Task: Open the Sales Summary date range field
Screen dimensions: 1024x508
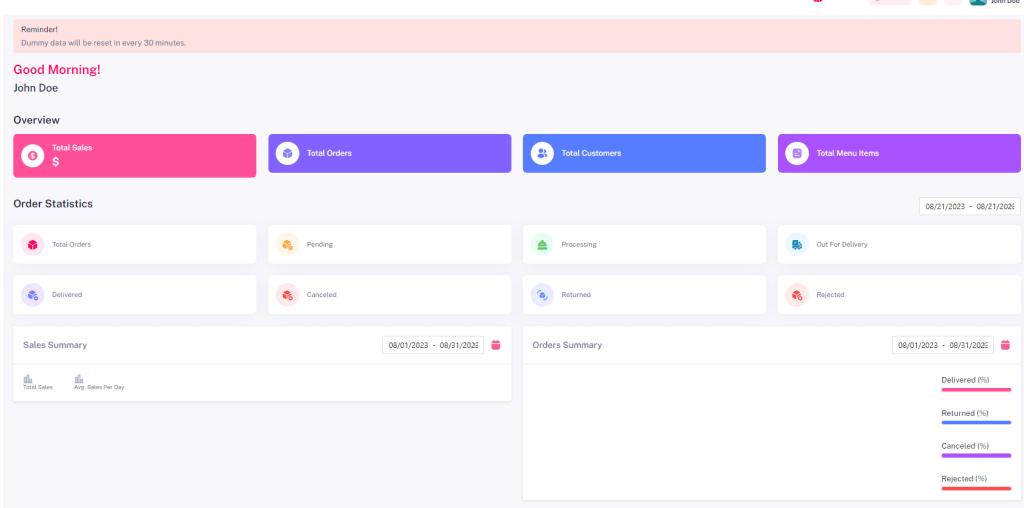Action: [x=433, y=345]
